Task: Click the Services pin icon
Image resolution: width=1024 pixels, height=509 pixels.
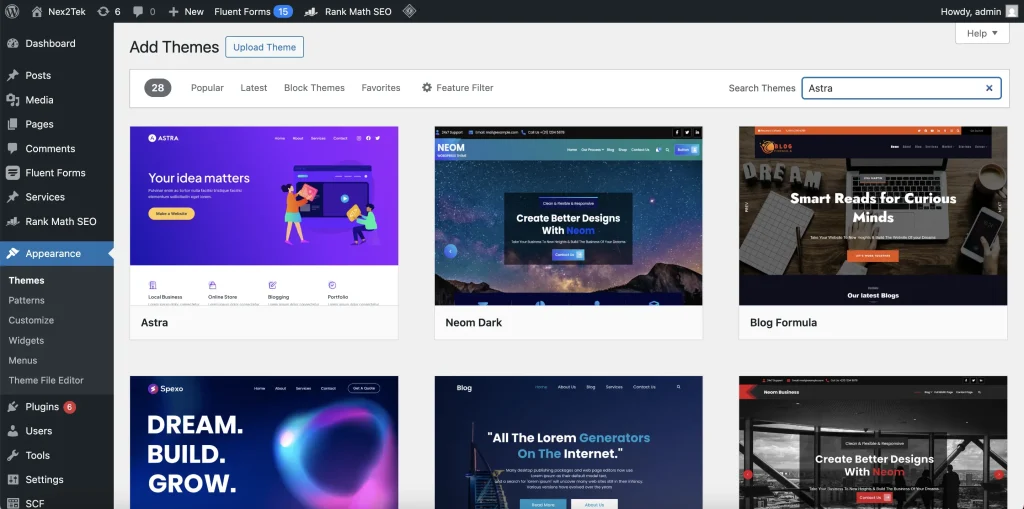Action: coord(12,197)
